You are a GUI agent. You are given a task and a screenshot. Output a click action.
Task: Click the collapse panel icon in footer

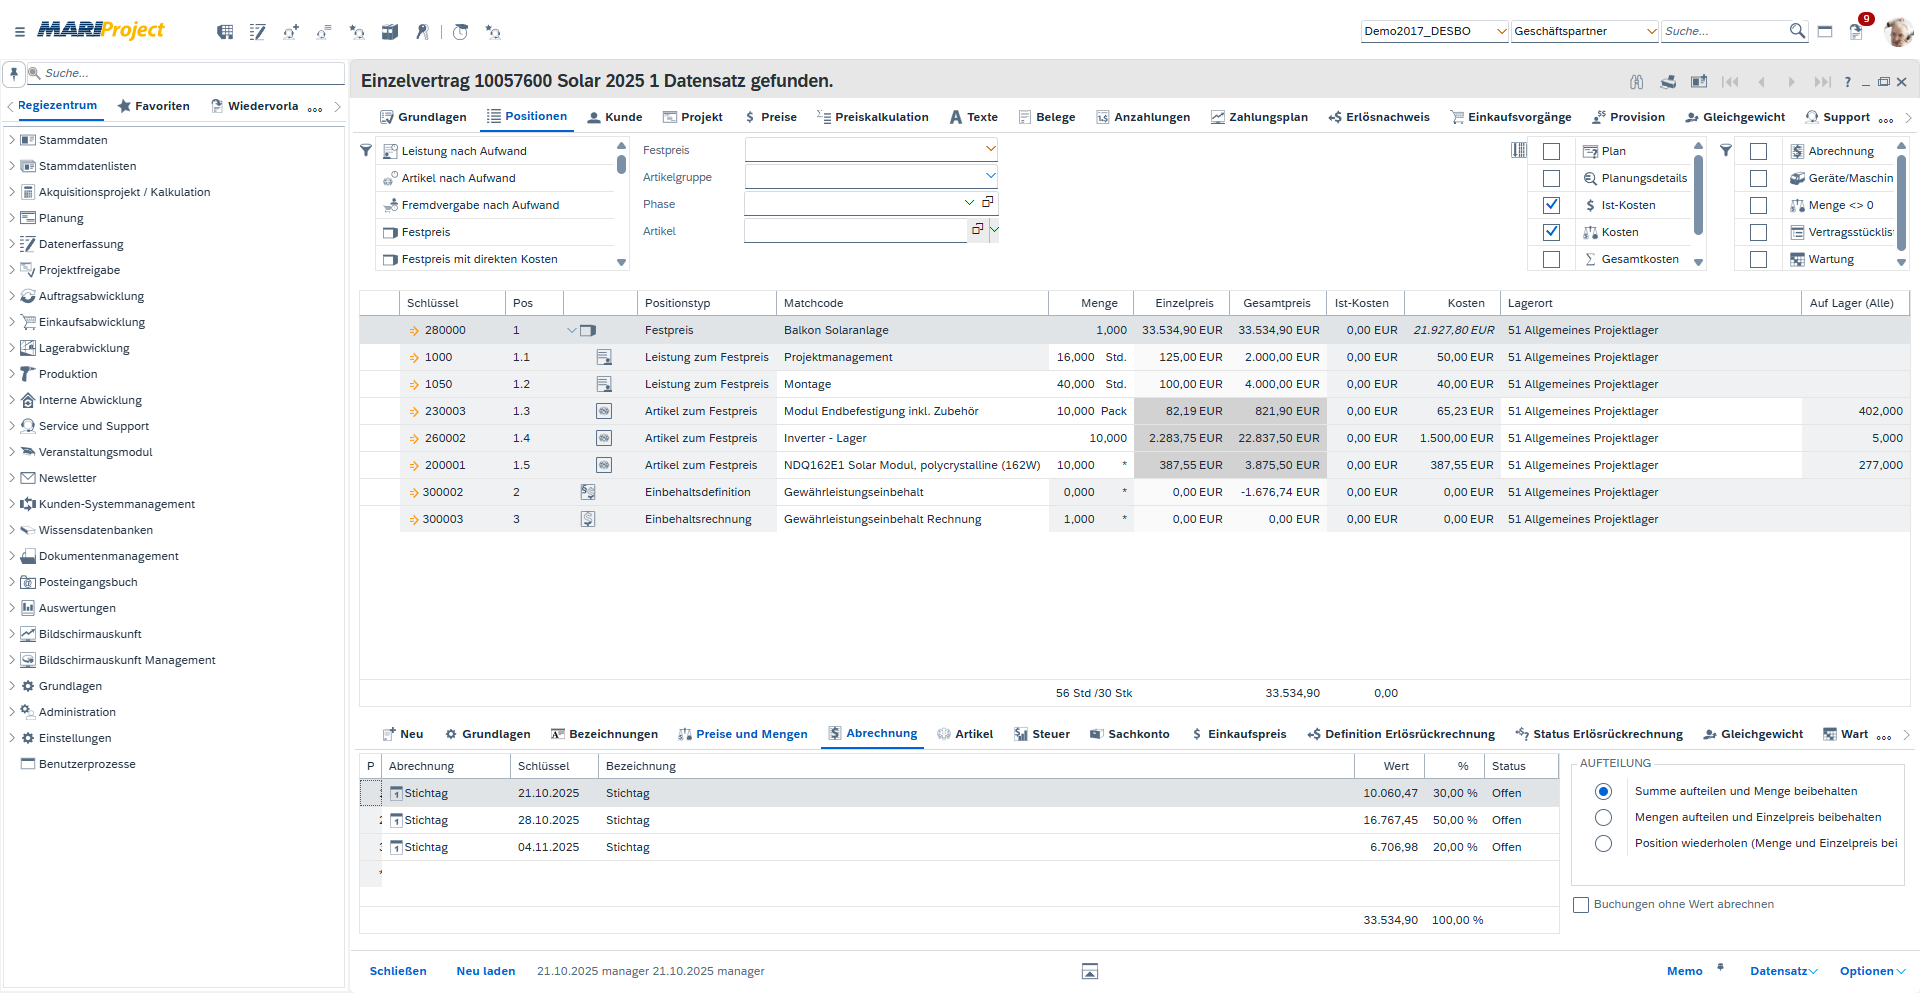click(1090, 971)
